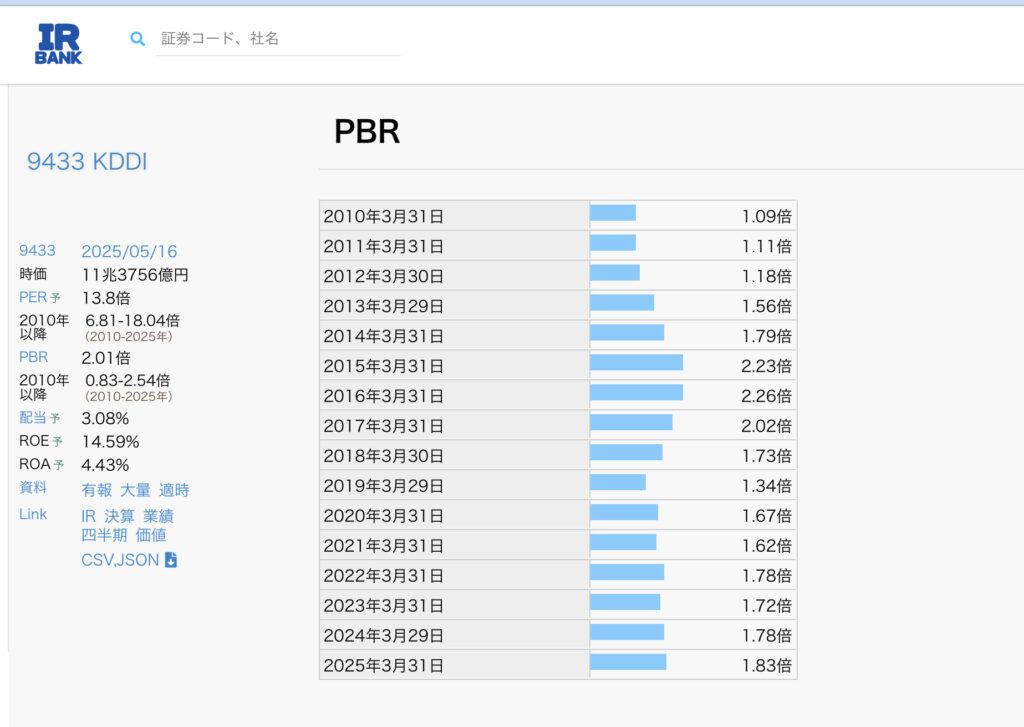Select the 2020年3月31日 date cell
Screen dimensions: 1024x727
point(455,516)
